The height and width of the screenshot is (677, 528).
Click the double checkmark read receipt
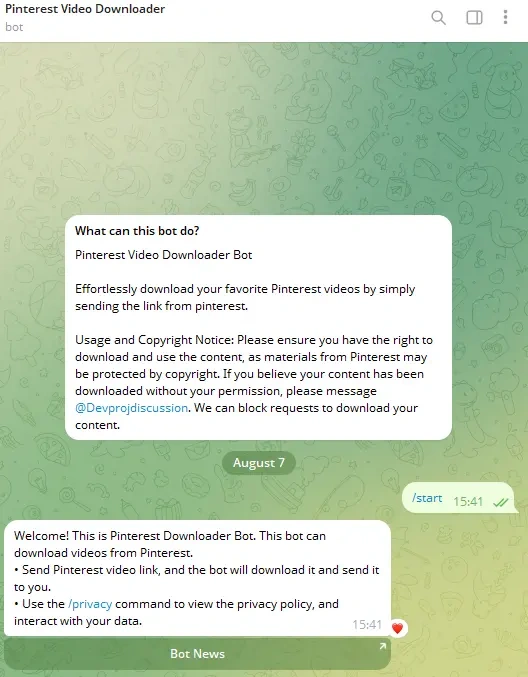coord(501,502)
